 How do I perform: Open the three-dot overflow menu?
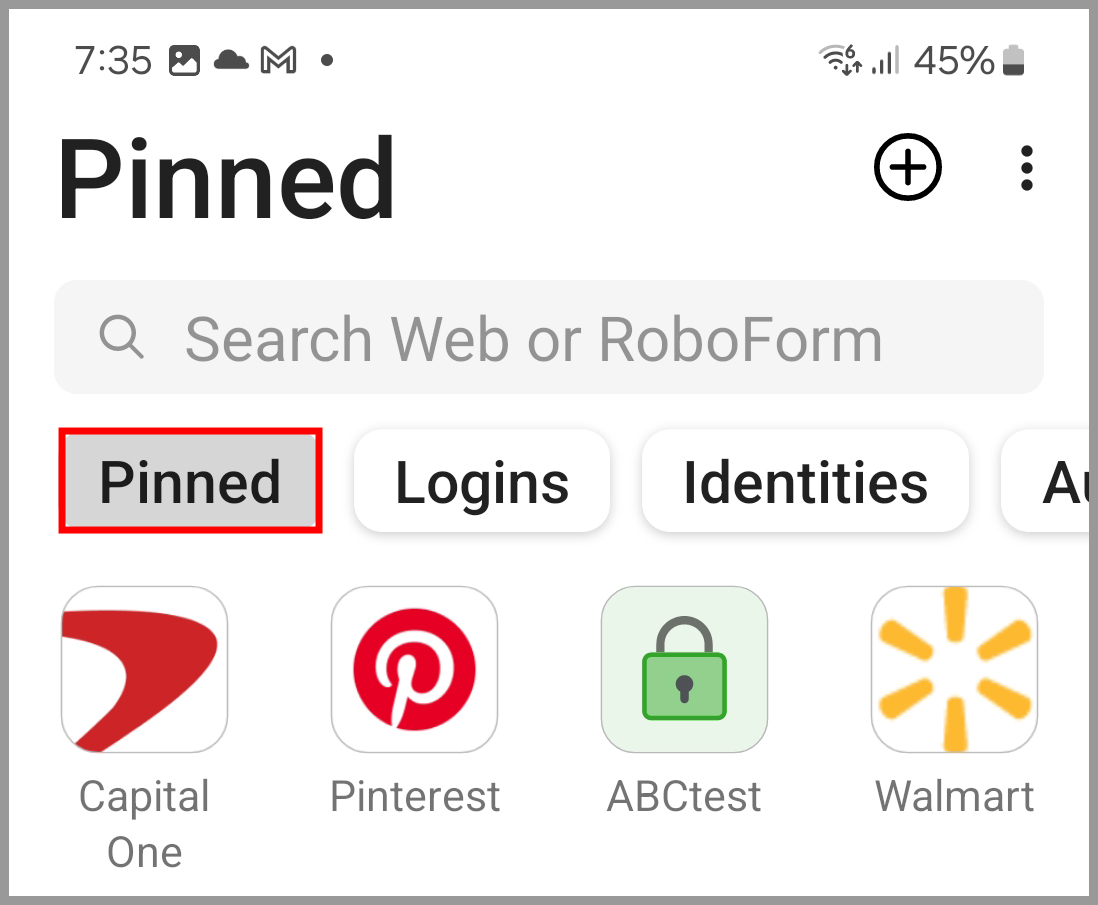(x=1027, y=168)
